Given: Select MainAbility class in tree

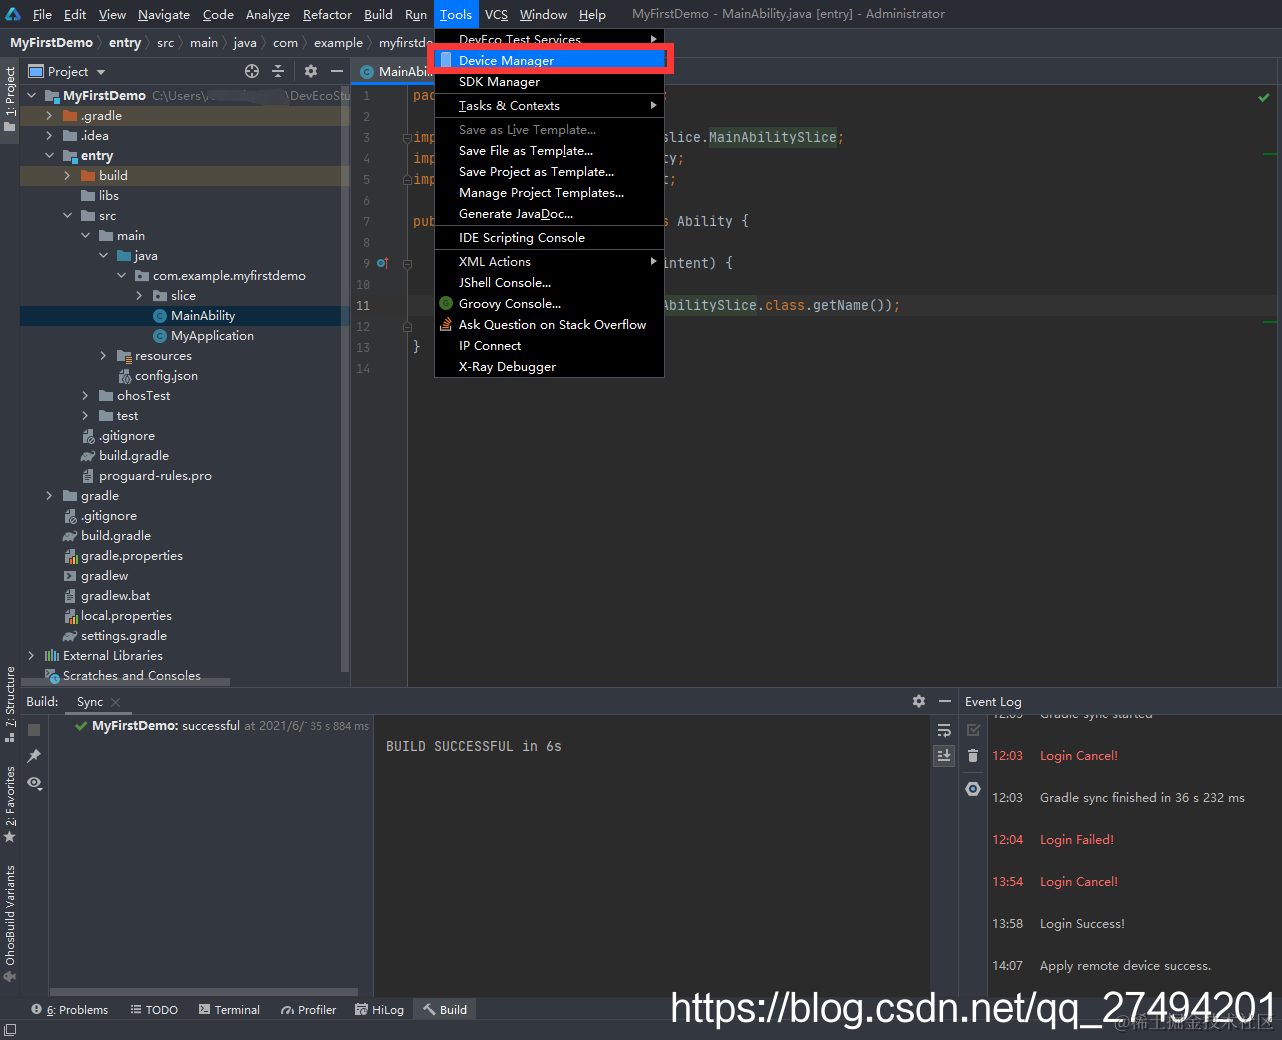Looking at the screenshot, I should coord(203,316).
